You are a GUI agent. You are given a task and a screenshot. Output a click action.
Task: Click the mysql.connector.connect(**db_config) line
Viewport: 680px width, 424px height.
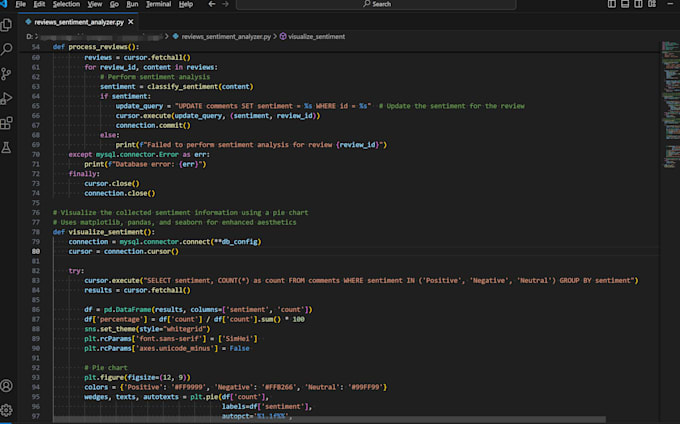(165, 242)
